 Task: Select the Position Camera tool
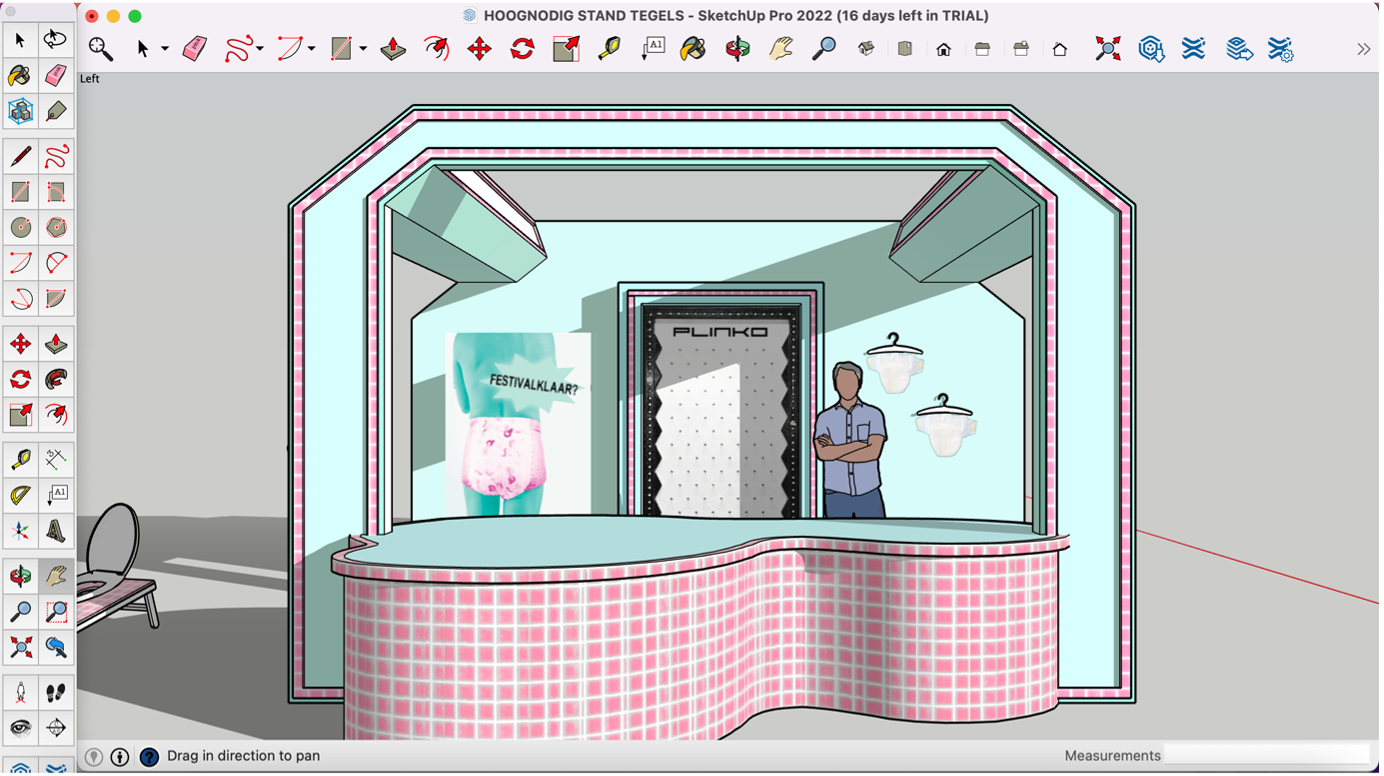point(20,692)
